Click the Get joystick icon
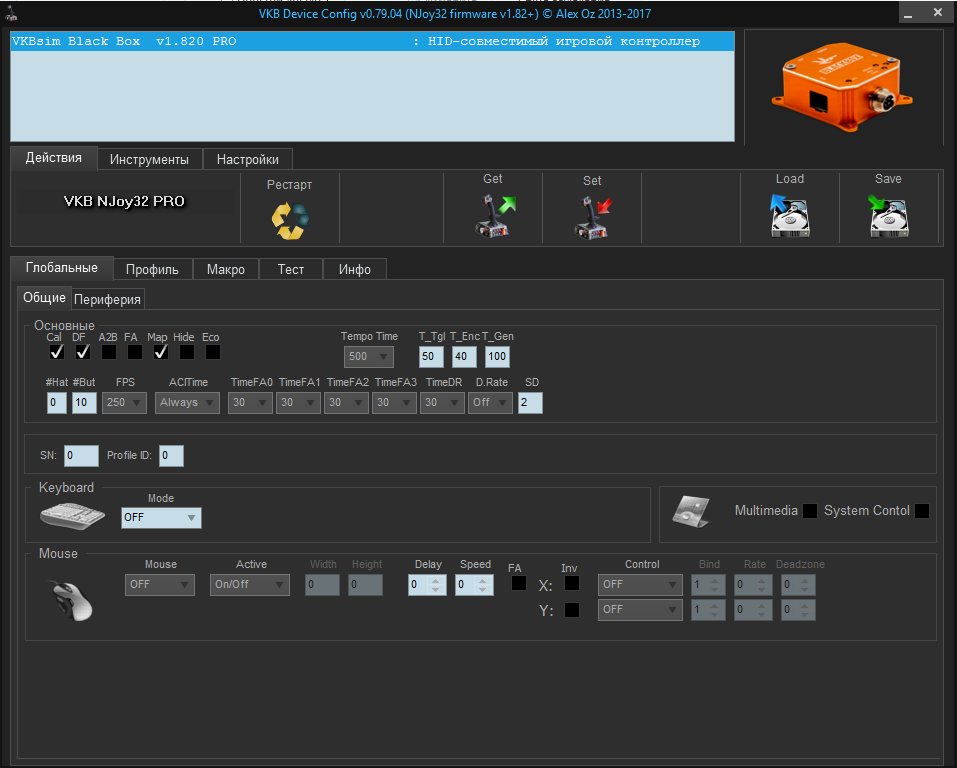 click(x=495, y=216)
